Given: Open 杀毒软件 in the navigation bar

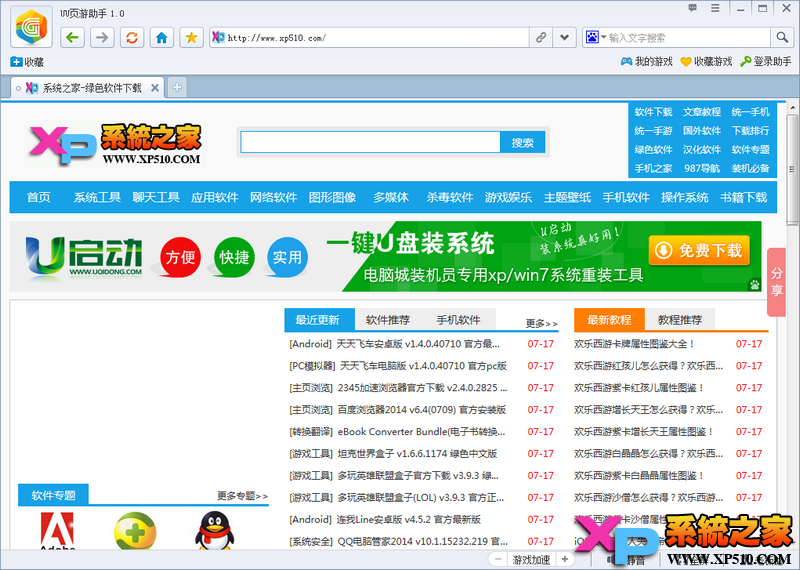Looking at the screenshot, I should (x=449, y=197).
